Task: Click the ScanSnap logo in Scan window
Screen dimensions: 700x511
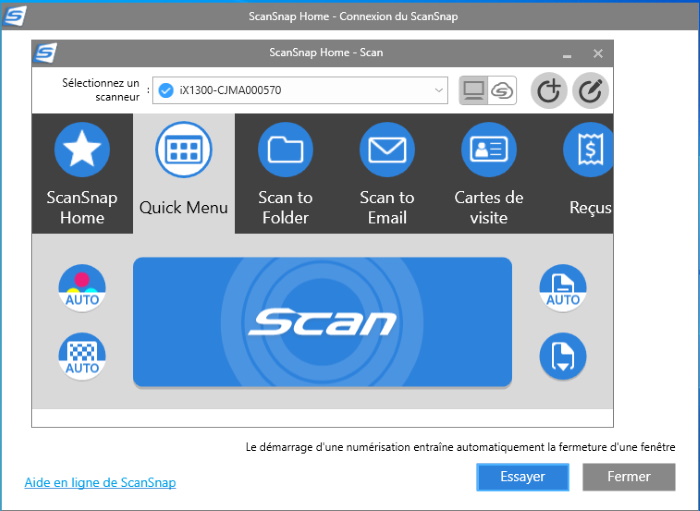Action: point(46,53)
